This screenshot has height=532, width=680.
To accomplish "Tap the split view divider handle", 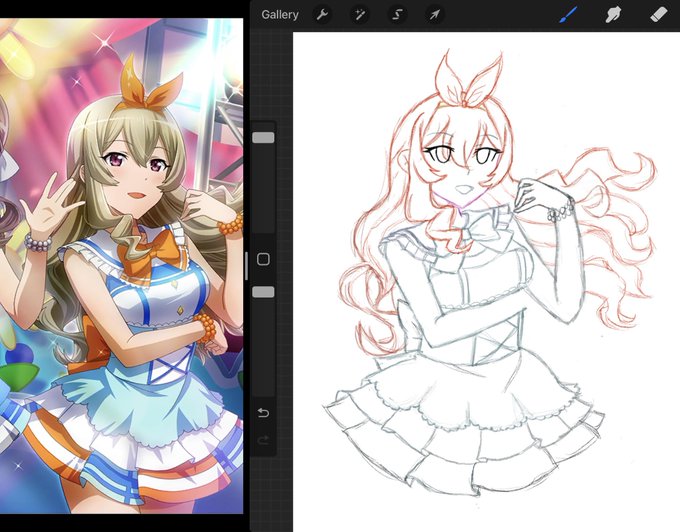I will [246, 266].
